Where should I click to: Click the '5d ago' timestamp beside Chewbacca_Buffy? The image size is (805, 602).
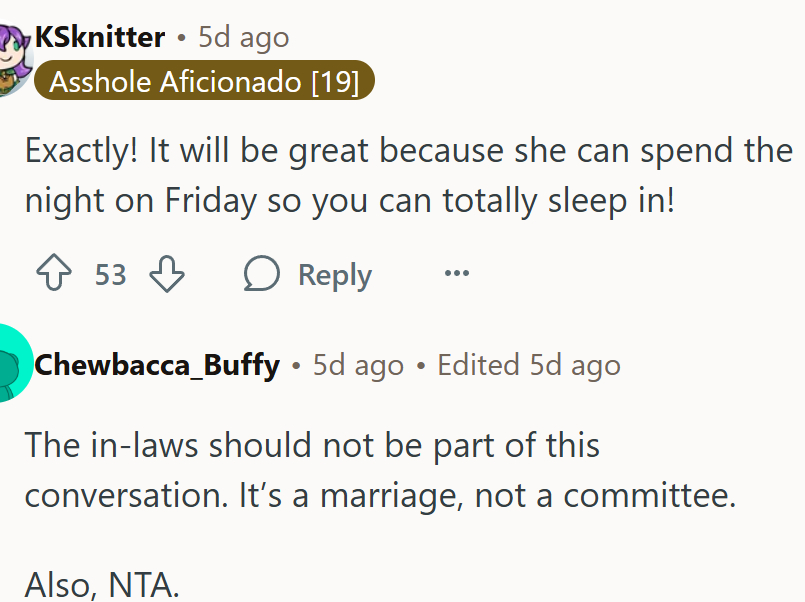[x=358, y=365]
